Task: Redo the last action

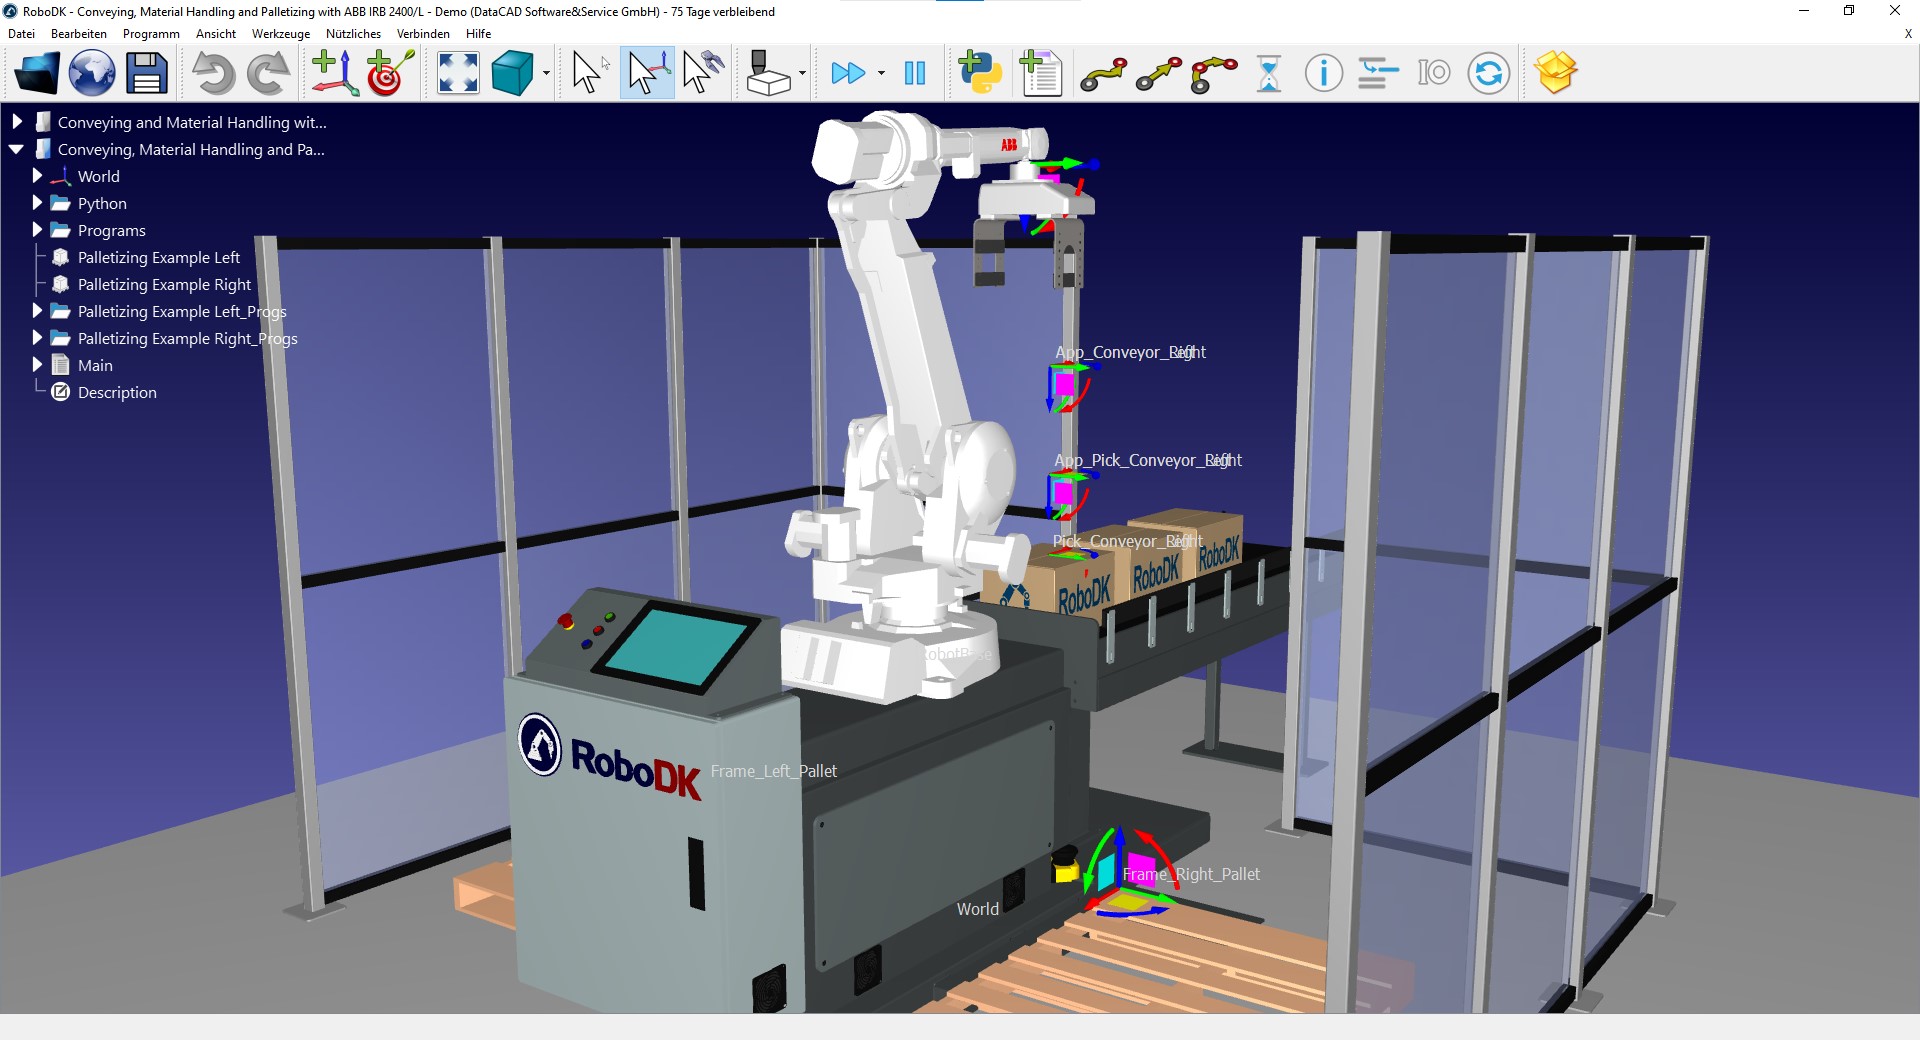Action: [x=268, y=73]
